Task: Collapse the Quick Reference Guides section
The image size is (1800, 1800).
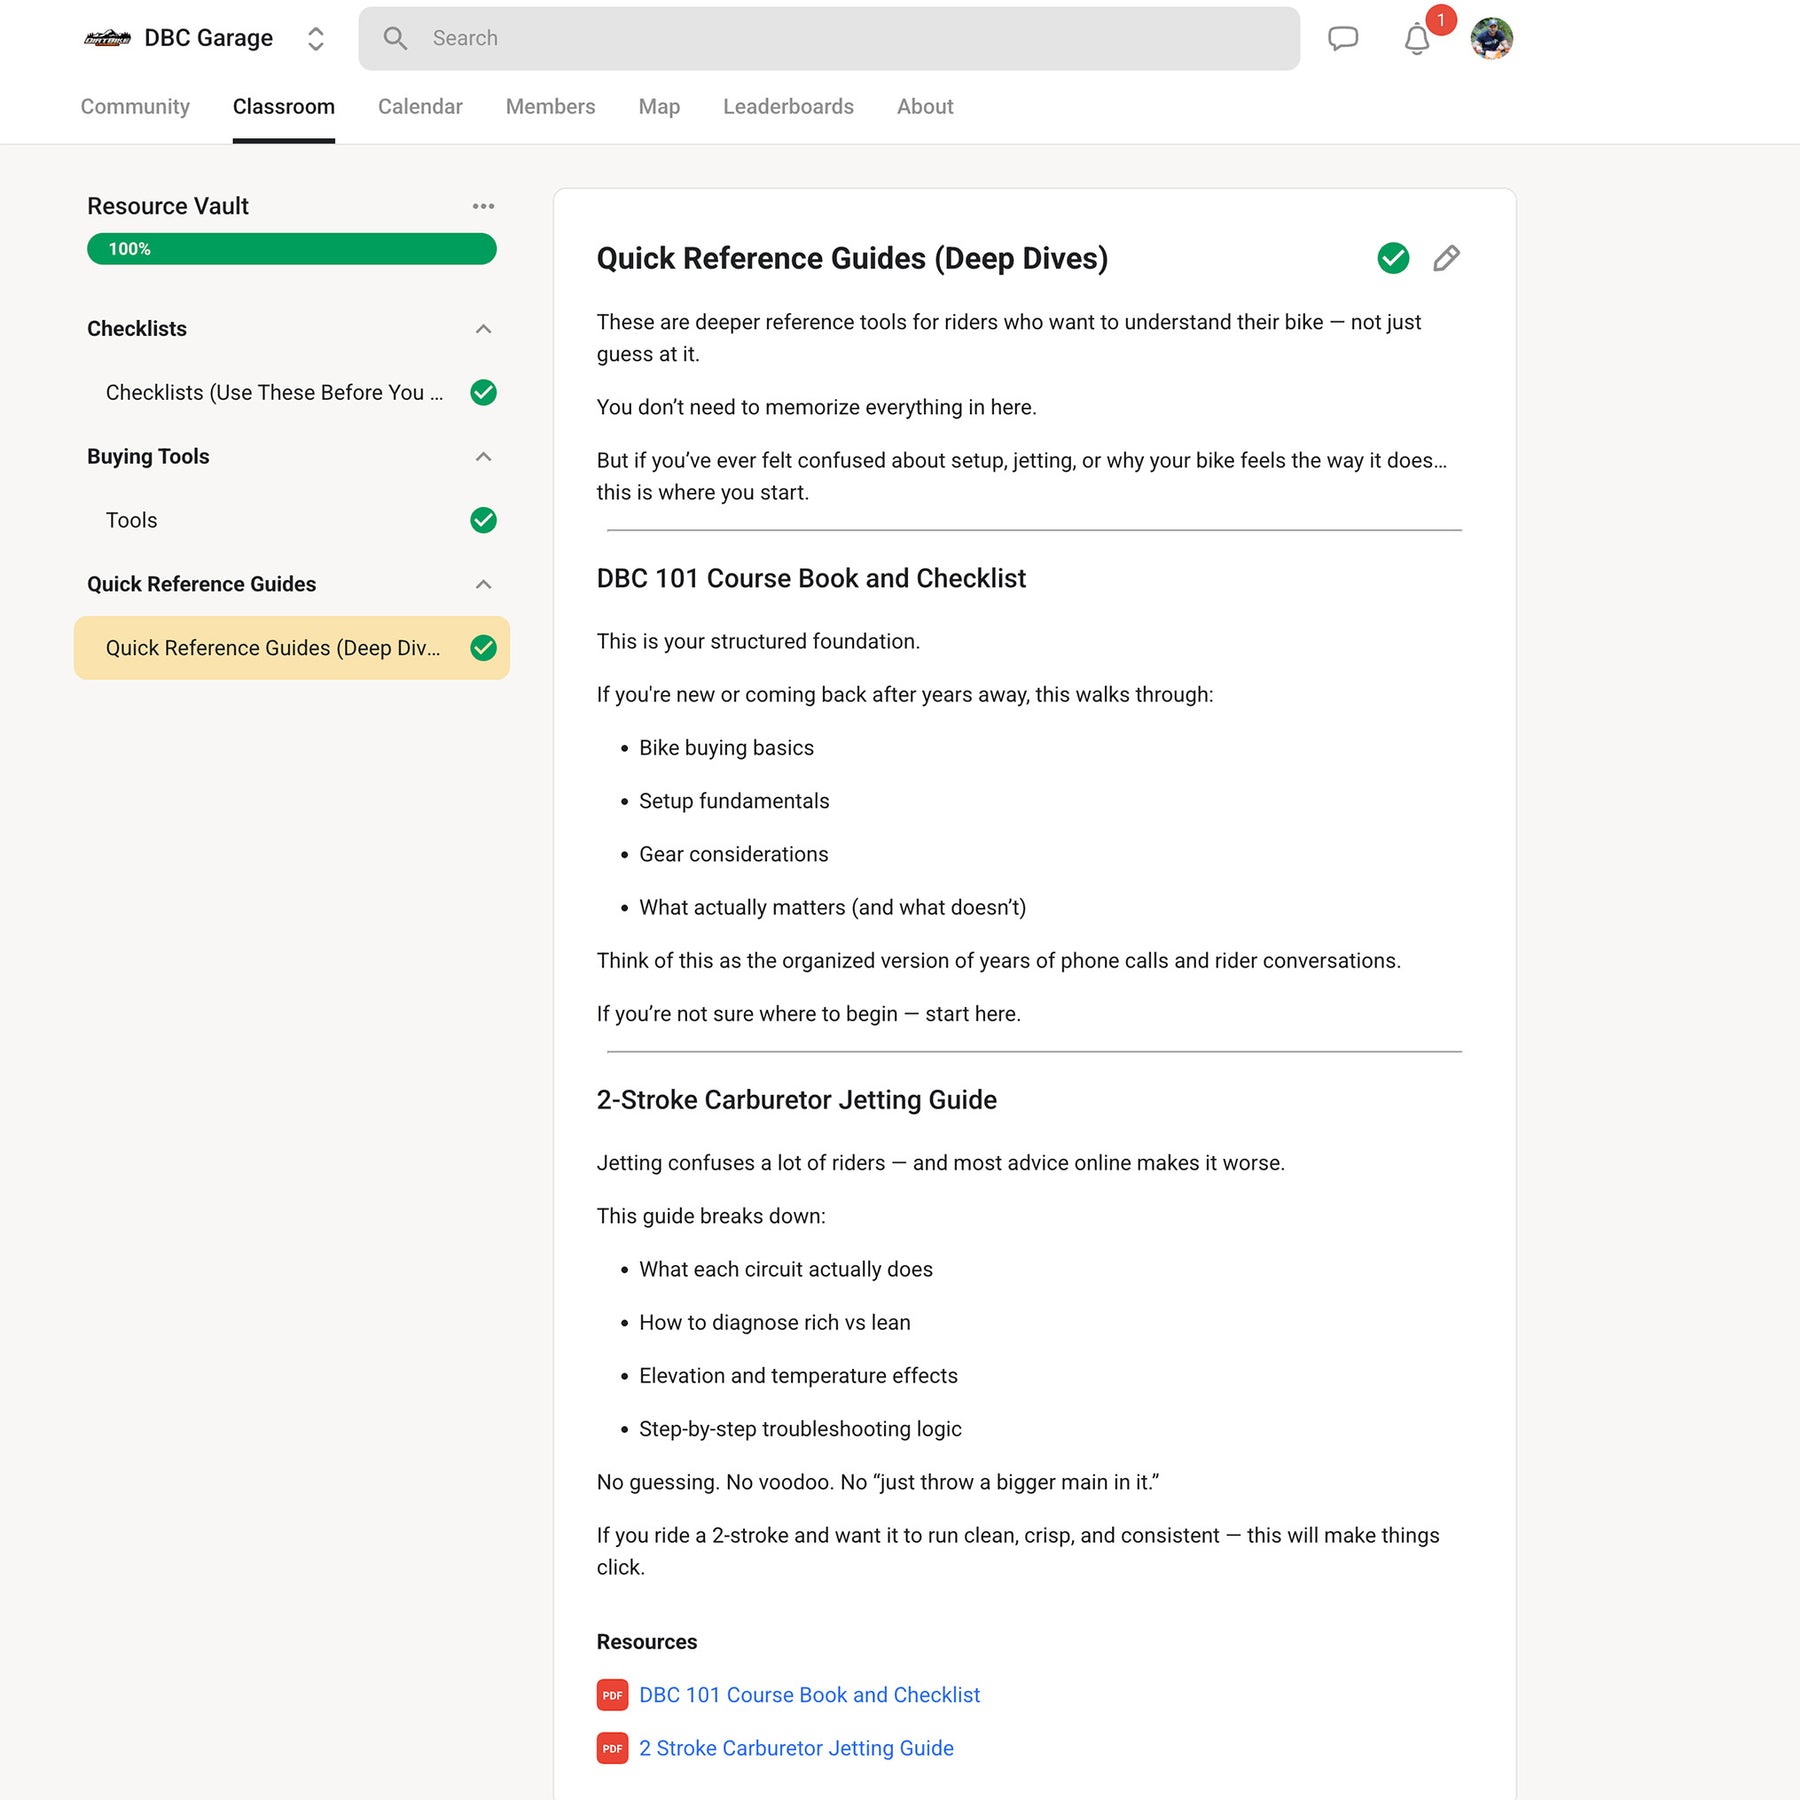Action: [x=483, y=584]
